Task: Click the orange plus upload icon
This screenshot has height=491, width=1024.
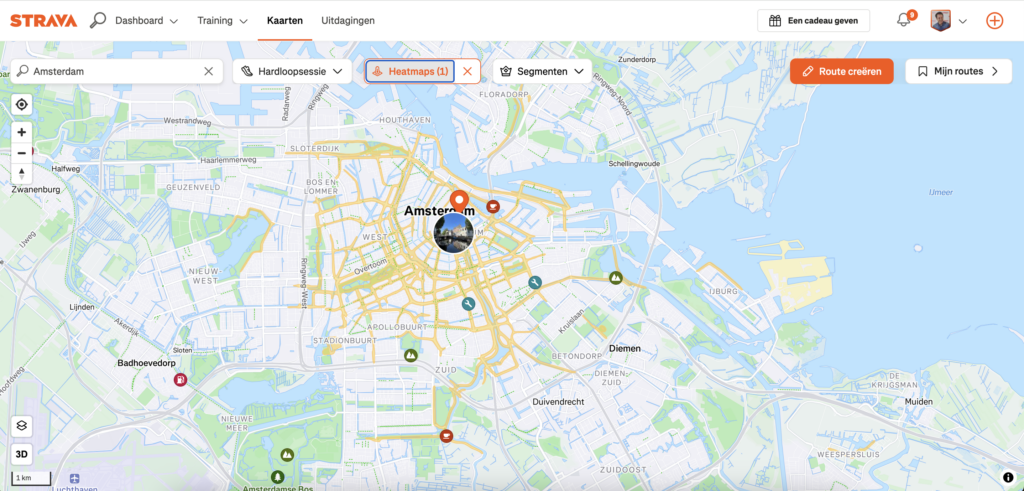Action: (x=994, y=20)
